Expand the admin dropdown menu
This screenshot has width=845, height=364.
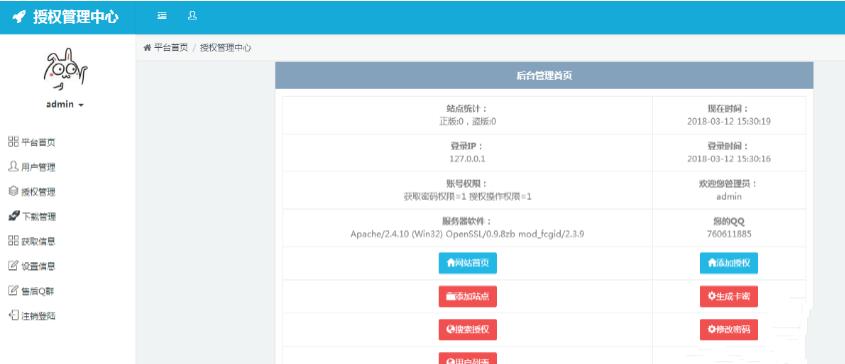[65, 105]
